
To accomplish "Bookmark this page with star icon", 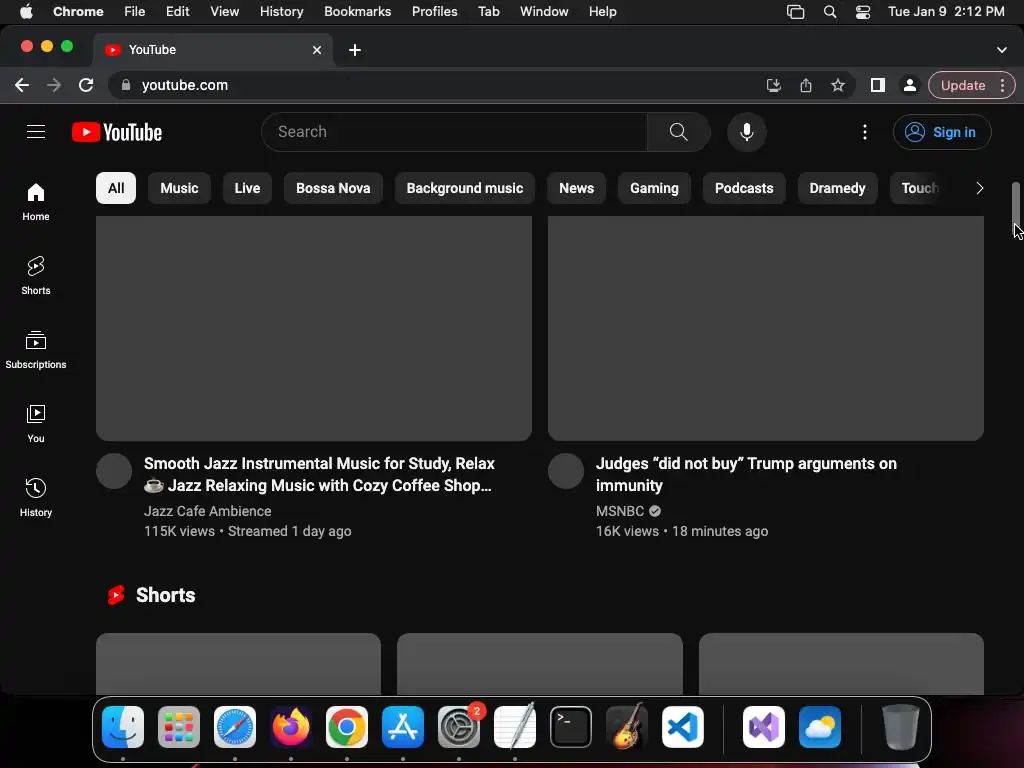I will 838,85.
